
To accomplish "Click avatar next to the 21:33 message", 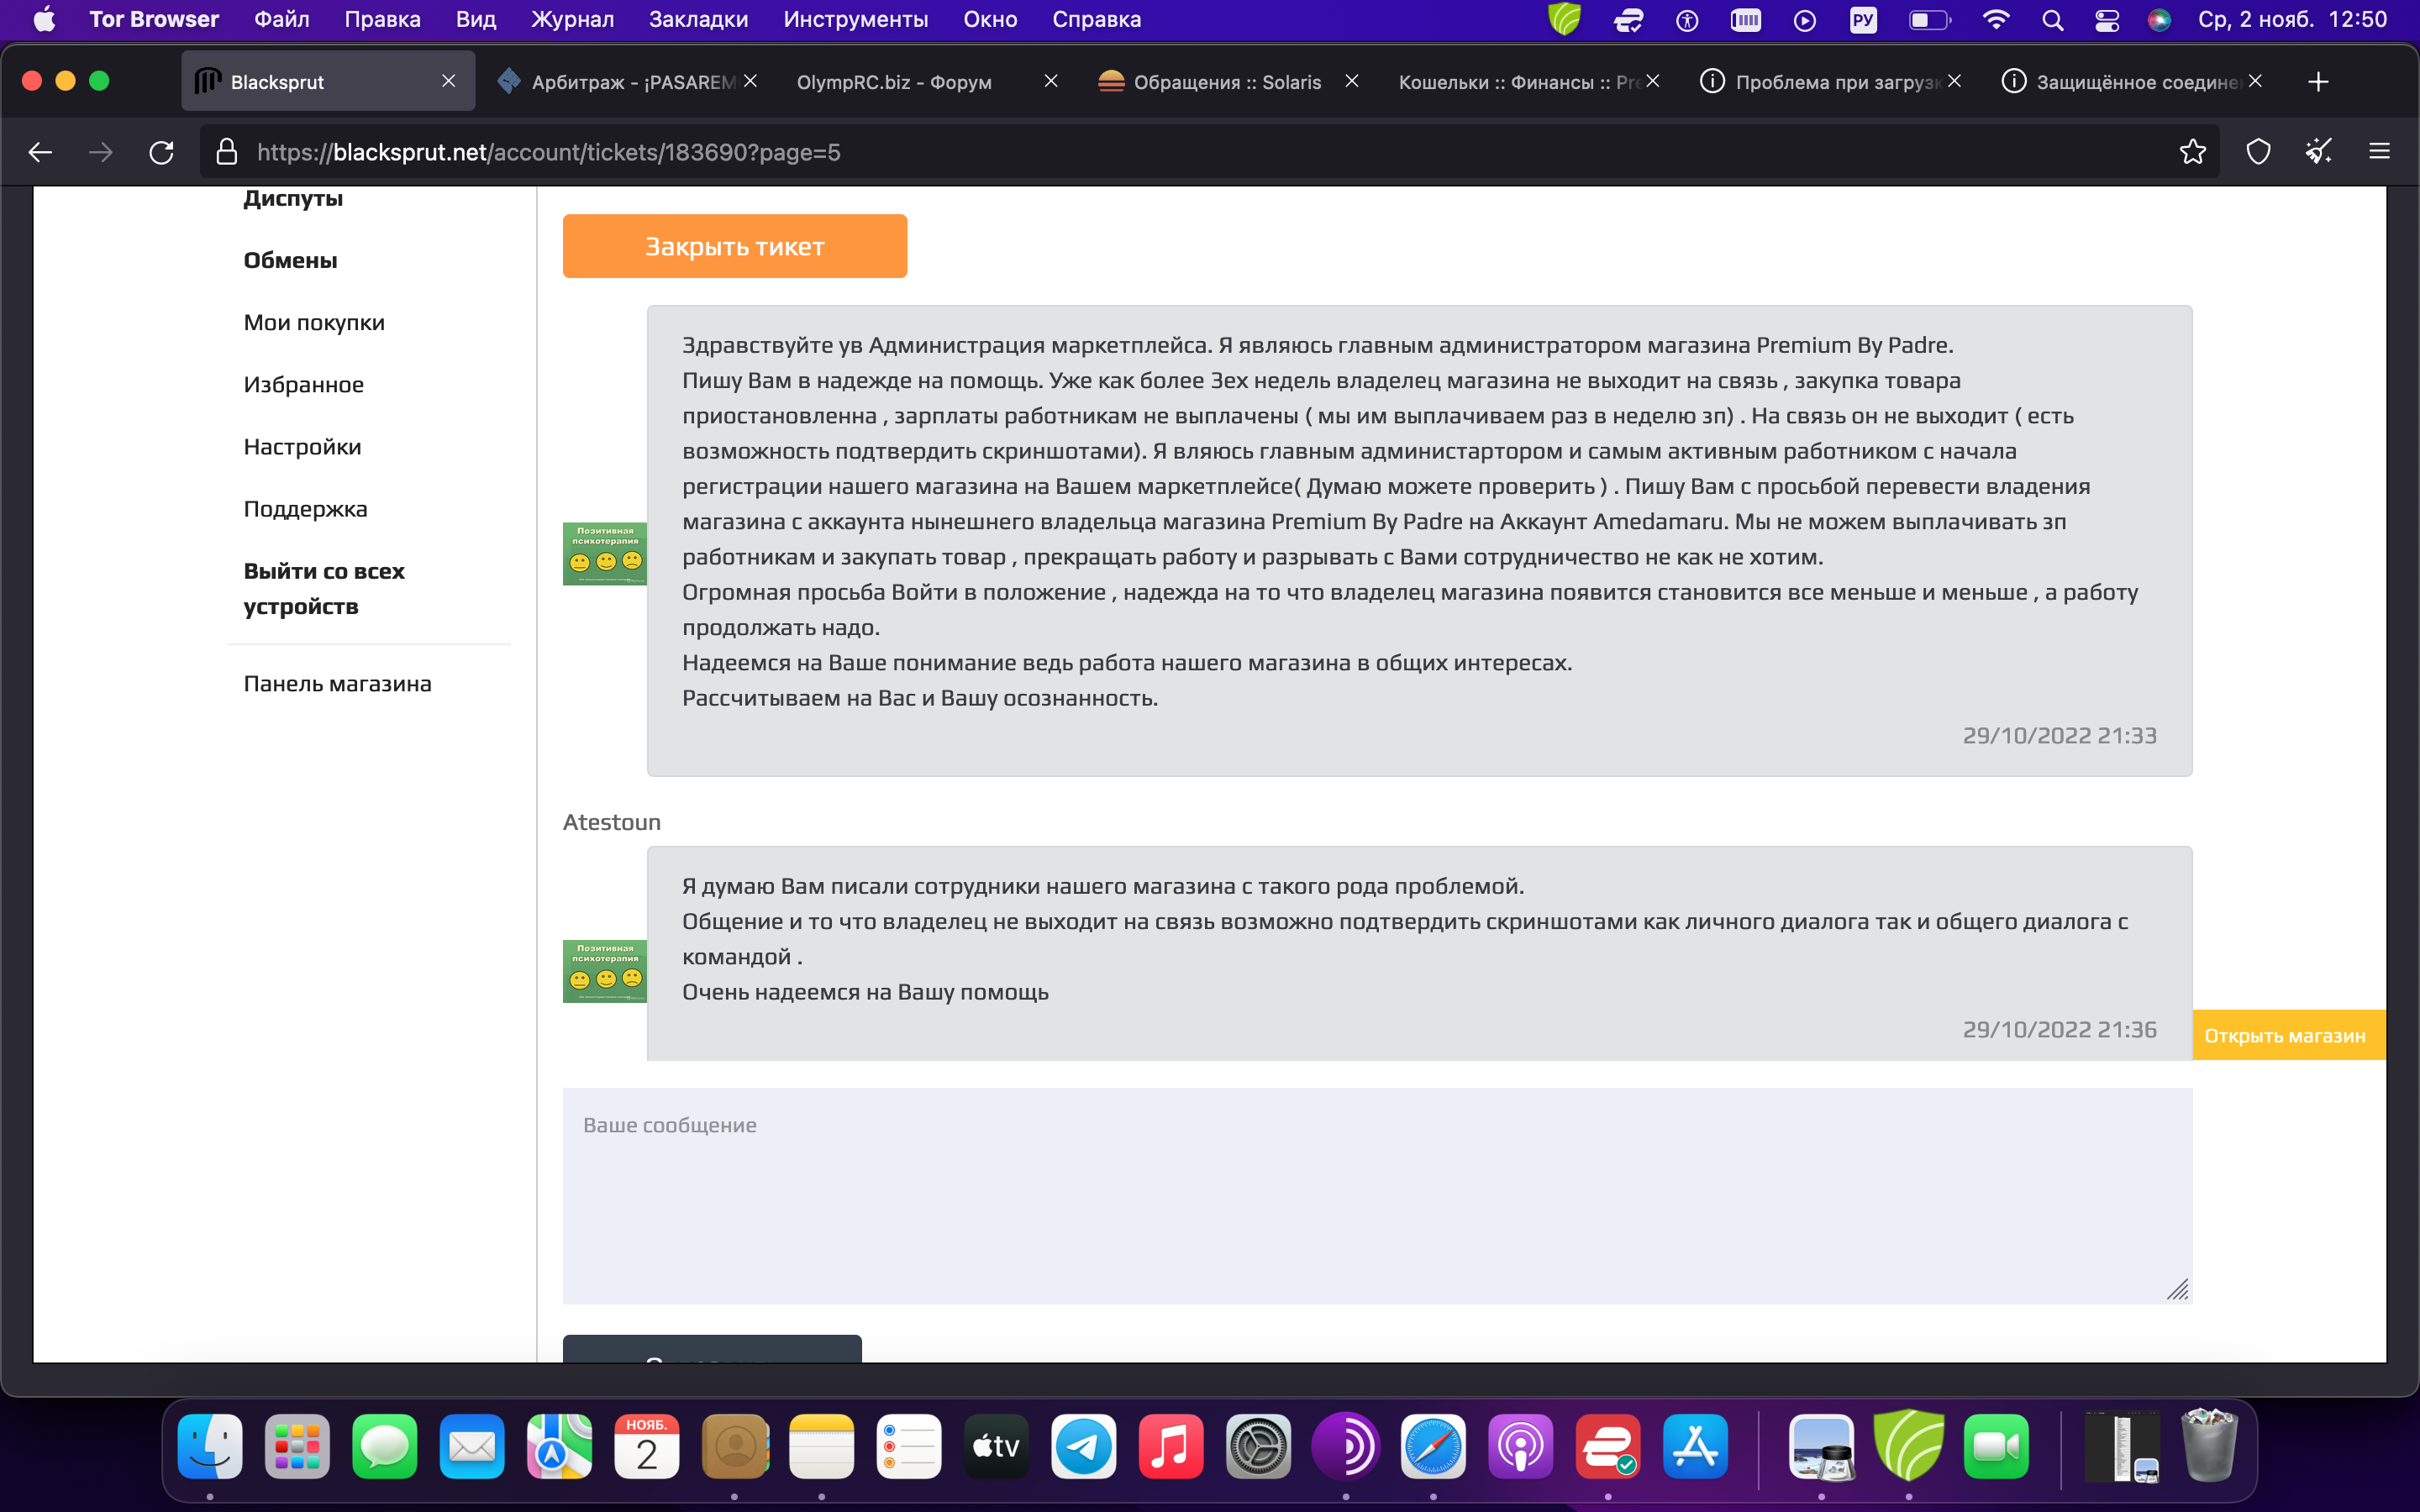I will (x=604, y=553).
